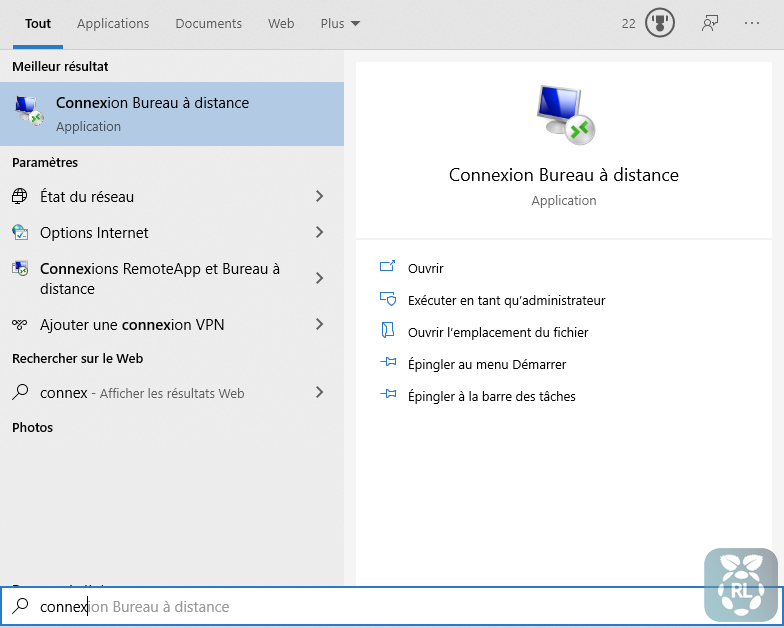
Task: Choose Ouvrir l'emplacement du fichier
Action: coord(498,332)
